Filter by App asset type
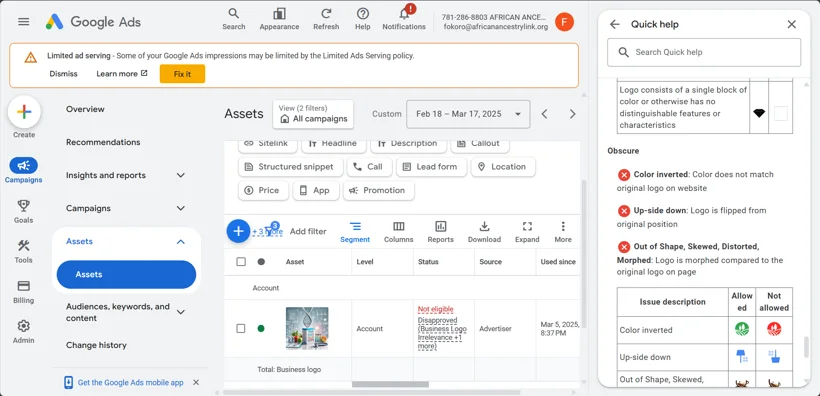 click(316, 190)
